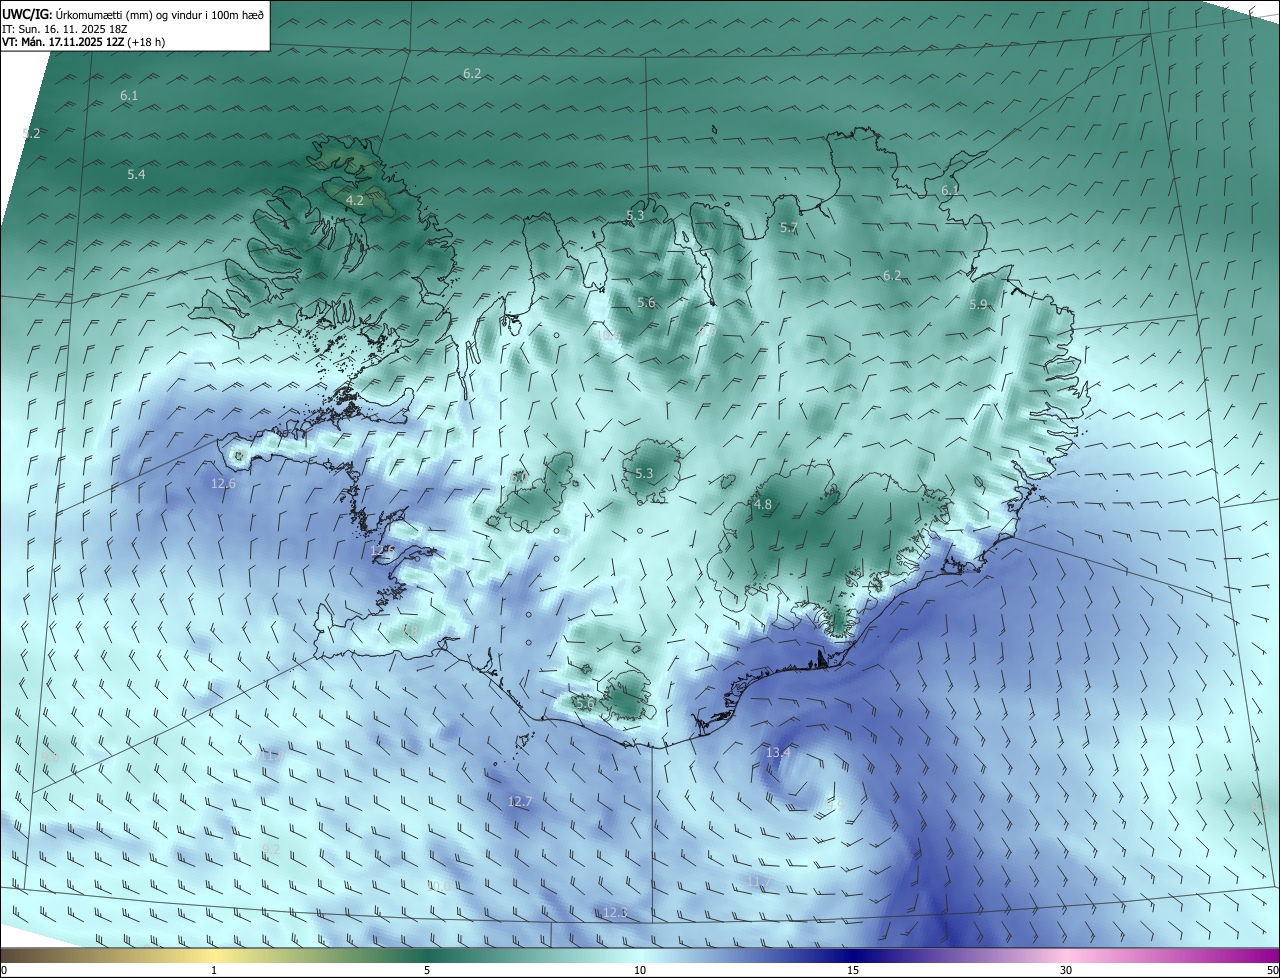Click the 12.7 value label on the map

coord(520,802)
